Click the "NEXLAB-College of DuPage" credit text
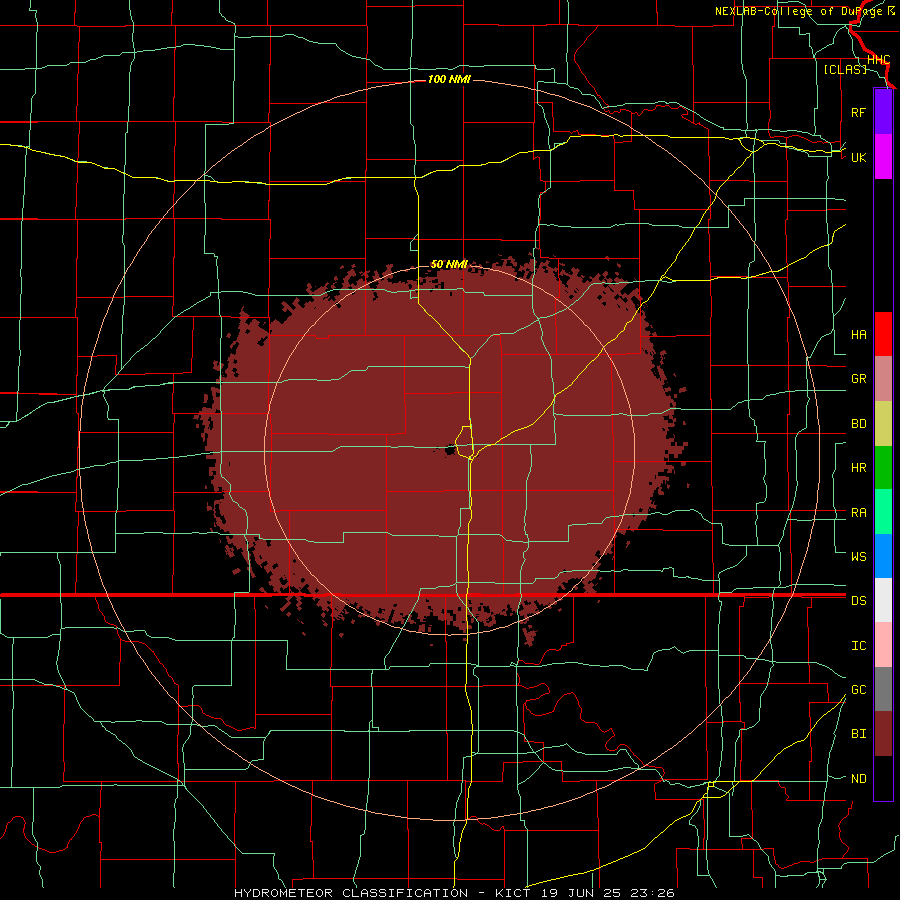Image resolution: width=900 pixels, height=900 pixels. click(800, 11)
